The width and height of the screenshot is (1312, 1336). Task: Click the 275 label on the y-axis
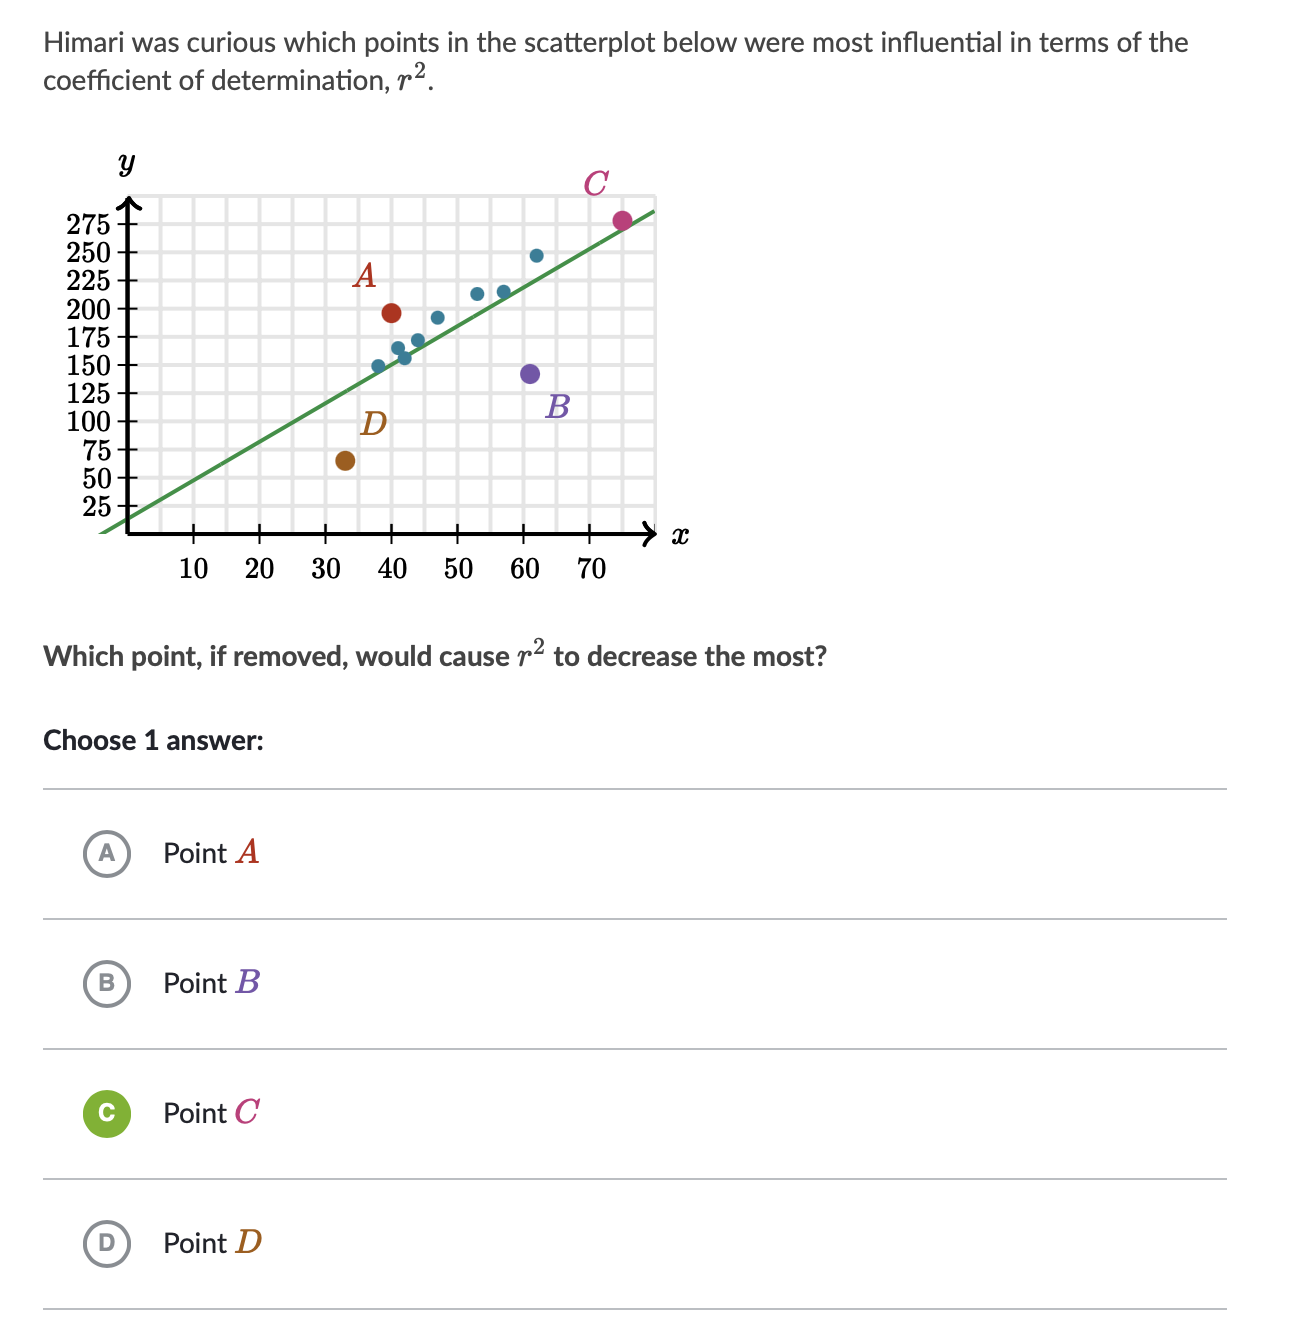tap(88, 224)
